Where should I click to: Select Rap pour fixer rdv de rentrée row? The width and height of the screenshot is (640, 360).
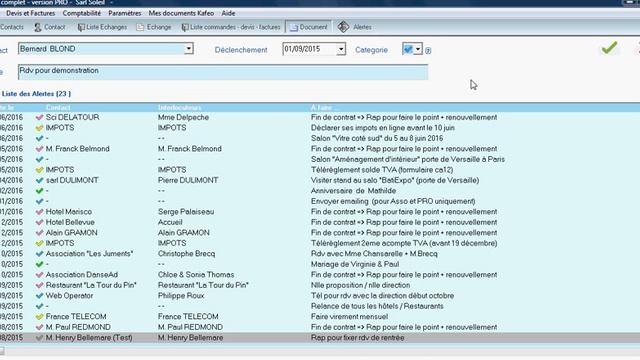point(320,338)
